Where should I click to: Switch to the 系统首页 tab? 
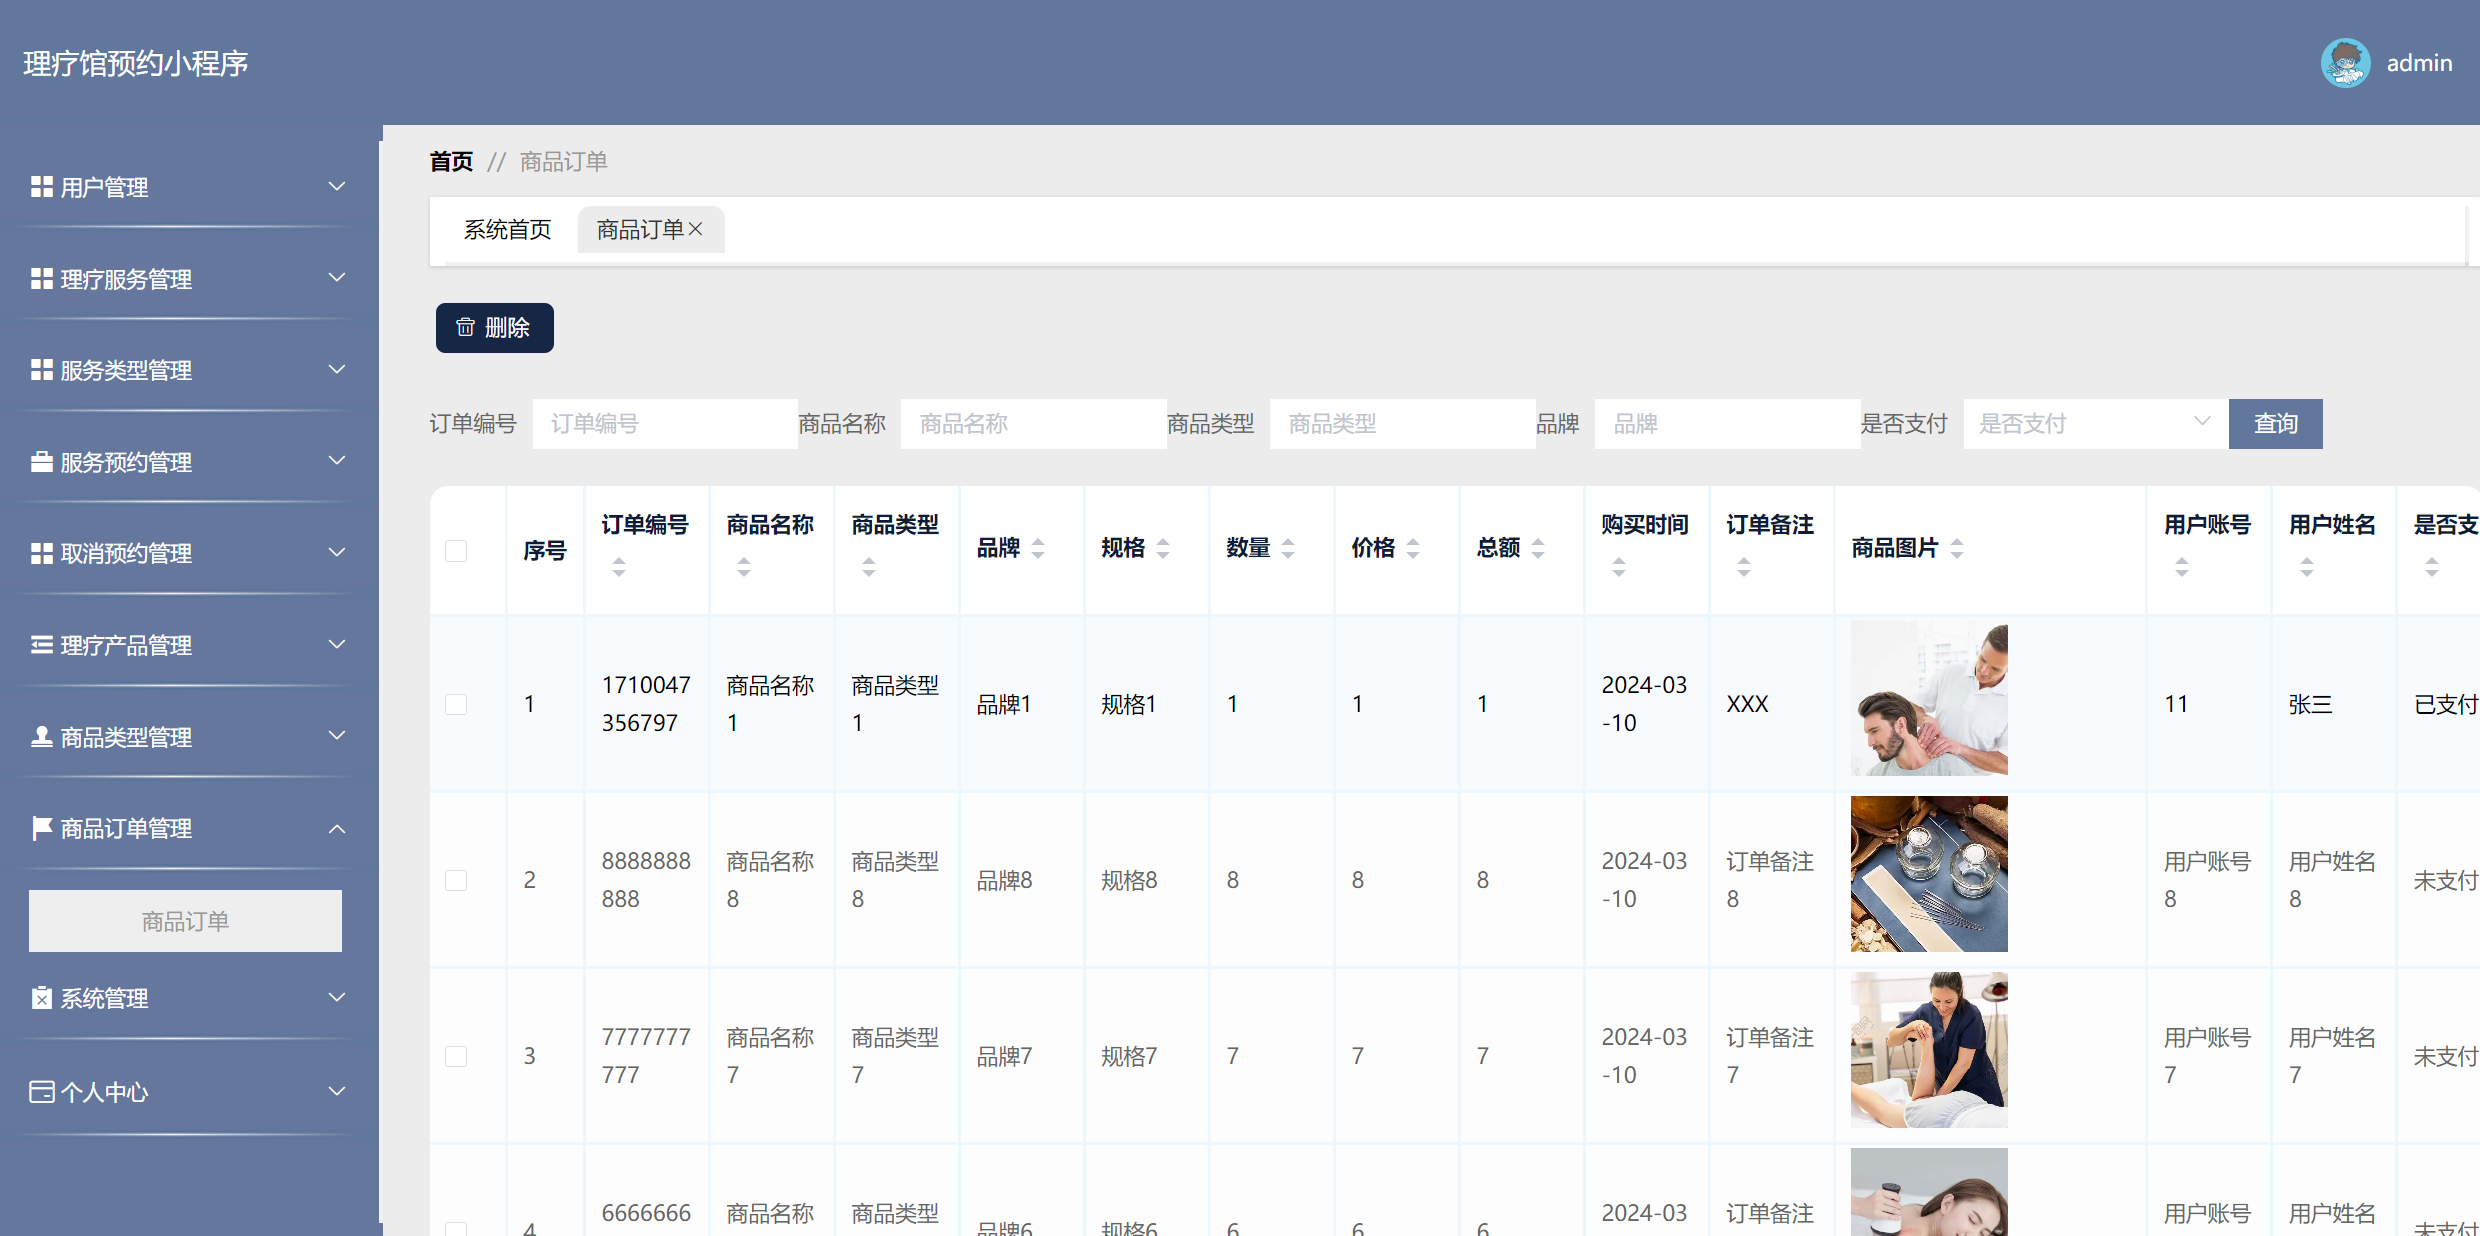pos(507,230)
